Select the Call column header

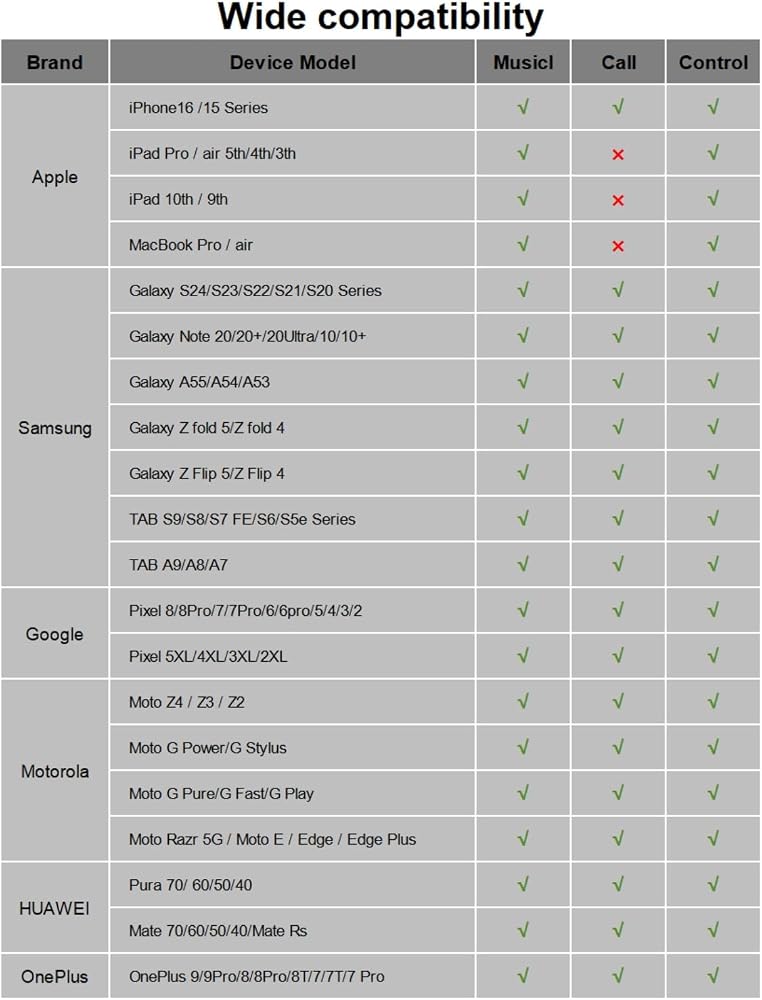point(619,62)
